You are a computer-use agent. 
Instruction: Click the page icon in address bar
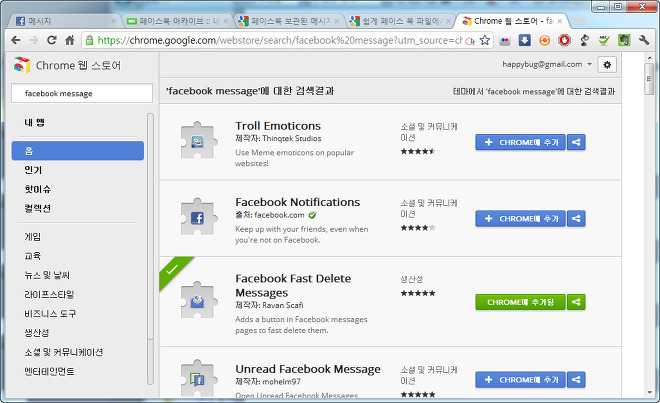coord(470,41)
